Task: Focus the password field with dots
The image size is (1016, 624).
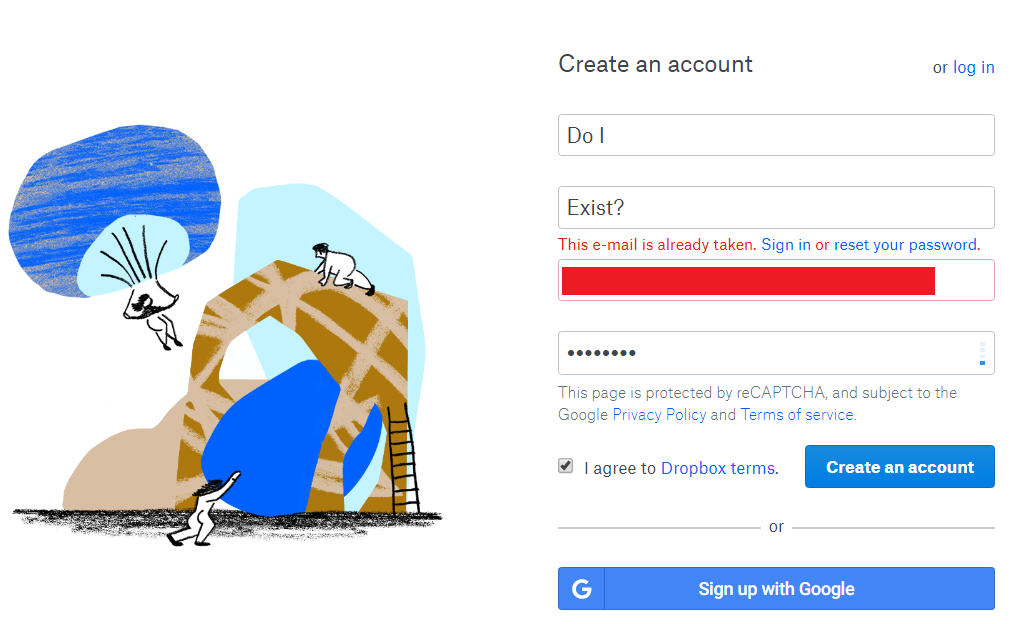Action: coord(776,353)
